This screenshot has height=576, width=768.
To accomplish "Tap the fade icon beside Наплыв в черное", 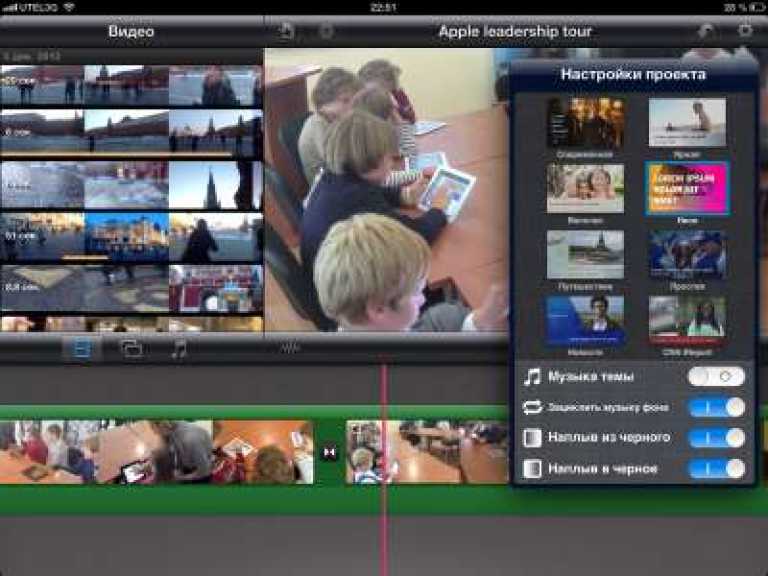I will pyautogui.click(x=532, y=469).
